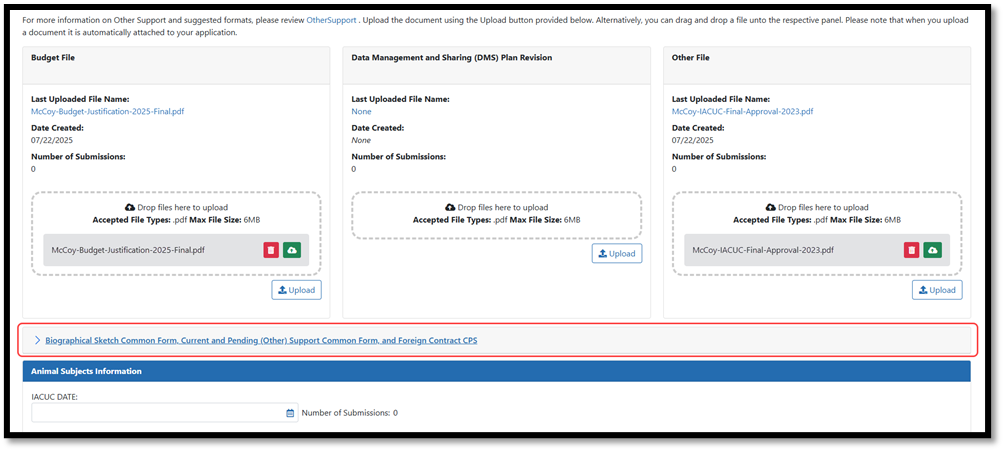Open last uploaded IACUC Final Approval PDF link
This screenshot has height=451, width=1004.
(742, 111)
